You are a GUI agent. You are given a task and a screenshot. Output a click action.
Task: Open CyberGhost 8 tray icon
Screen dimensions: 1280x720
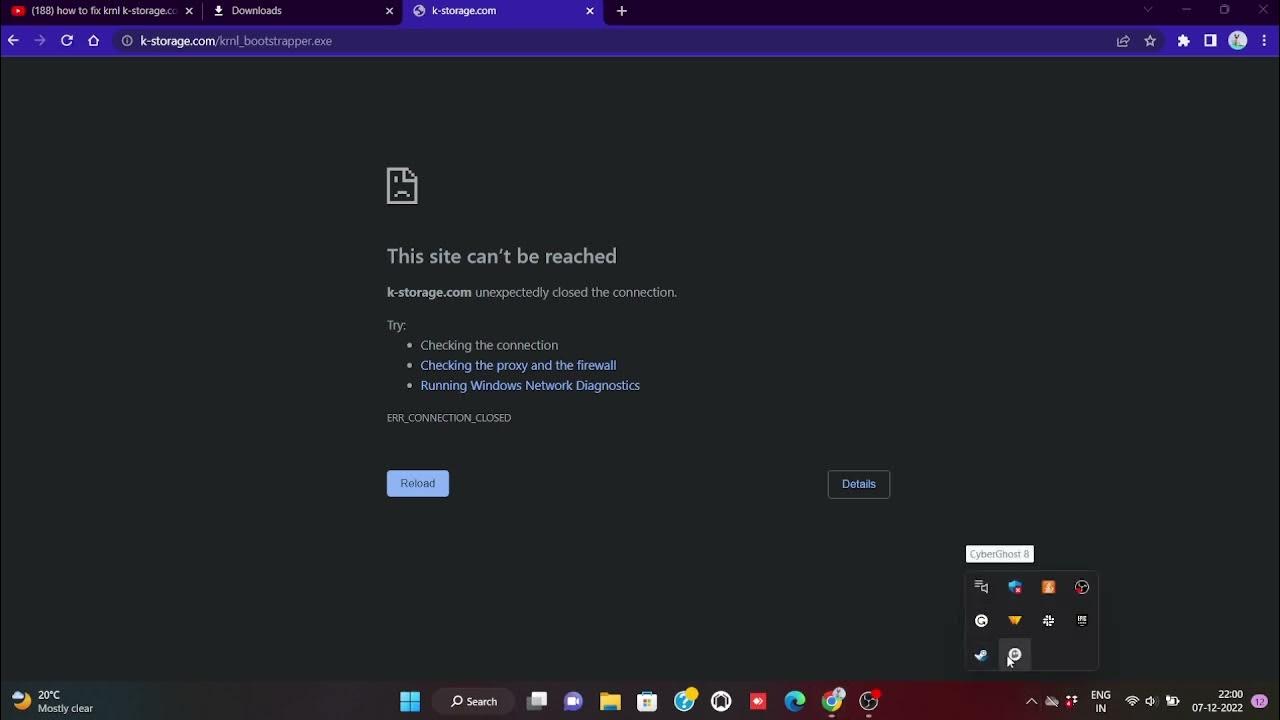click(x=1014, y=655)
